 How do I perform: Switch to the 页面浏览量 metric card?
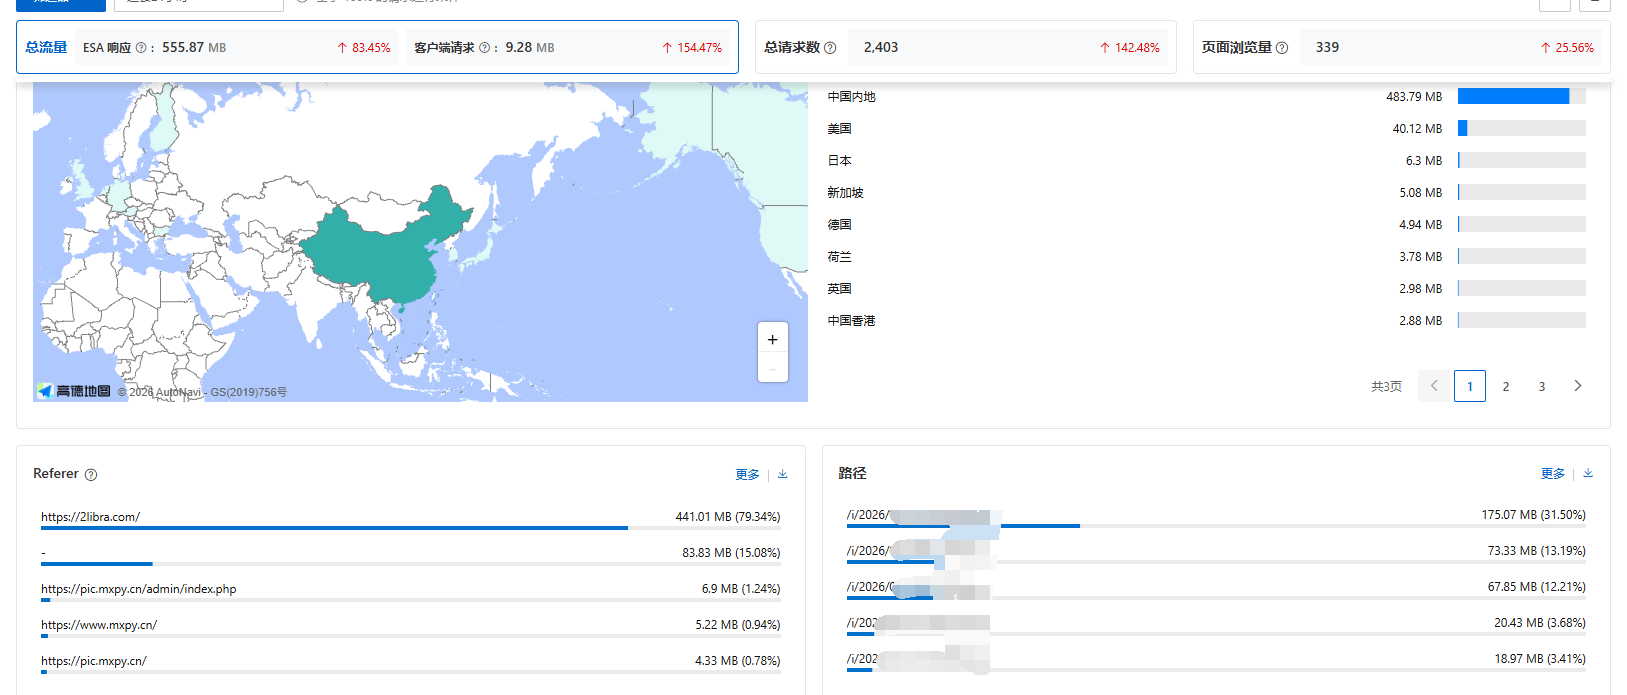click(x=1236, y=47)
